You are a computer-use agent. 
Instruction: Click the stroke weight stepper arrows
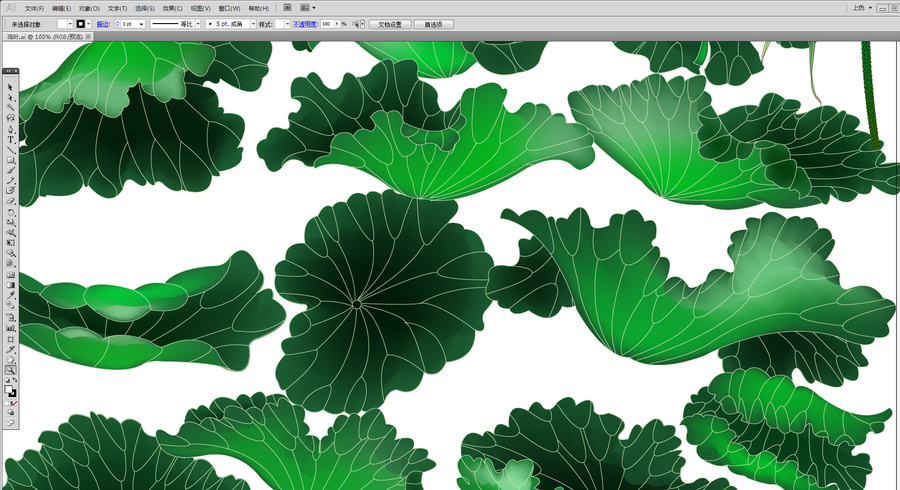tap(118, 24)
